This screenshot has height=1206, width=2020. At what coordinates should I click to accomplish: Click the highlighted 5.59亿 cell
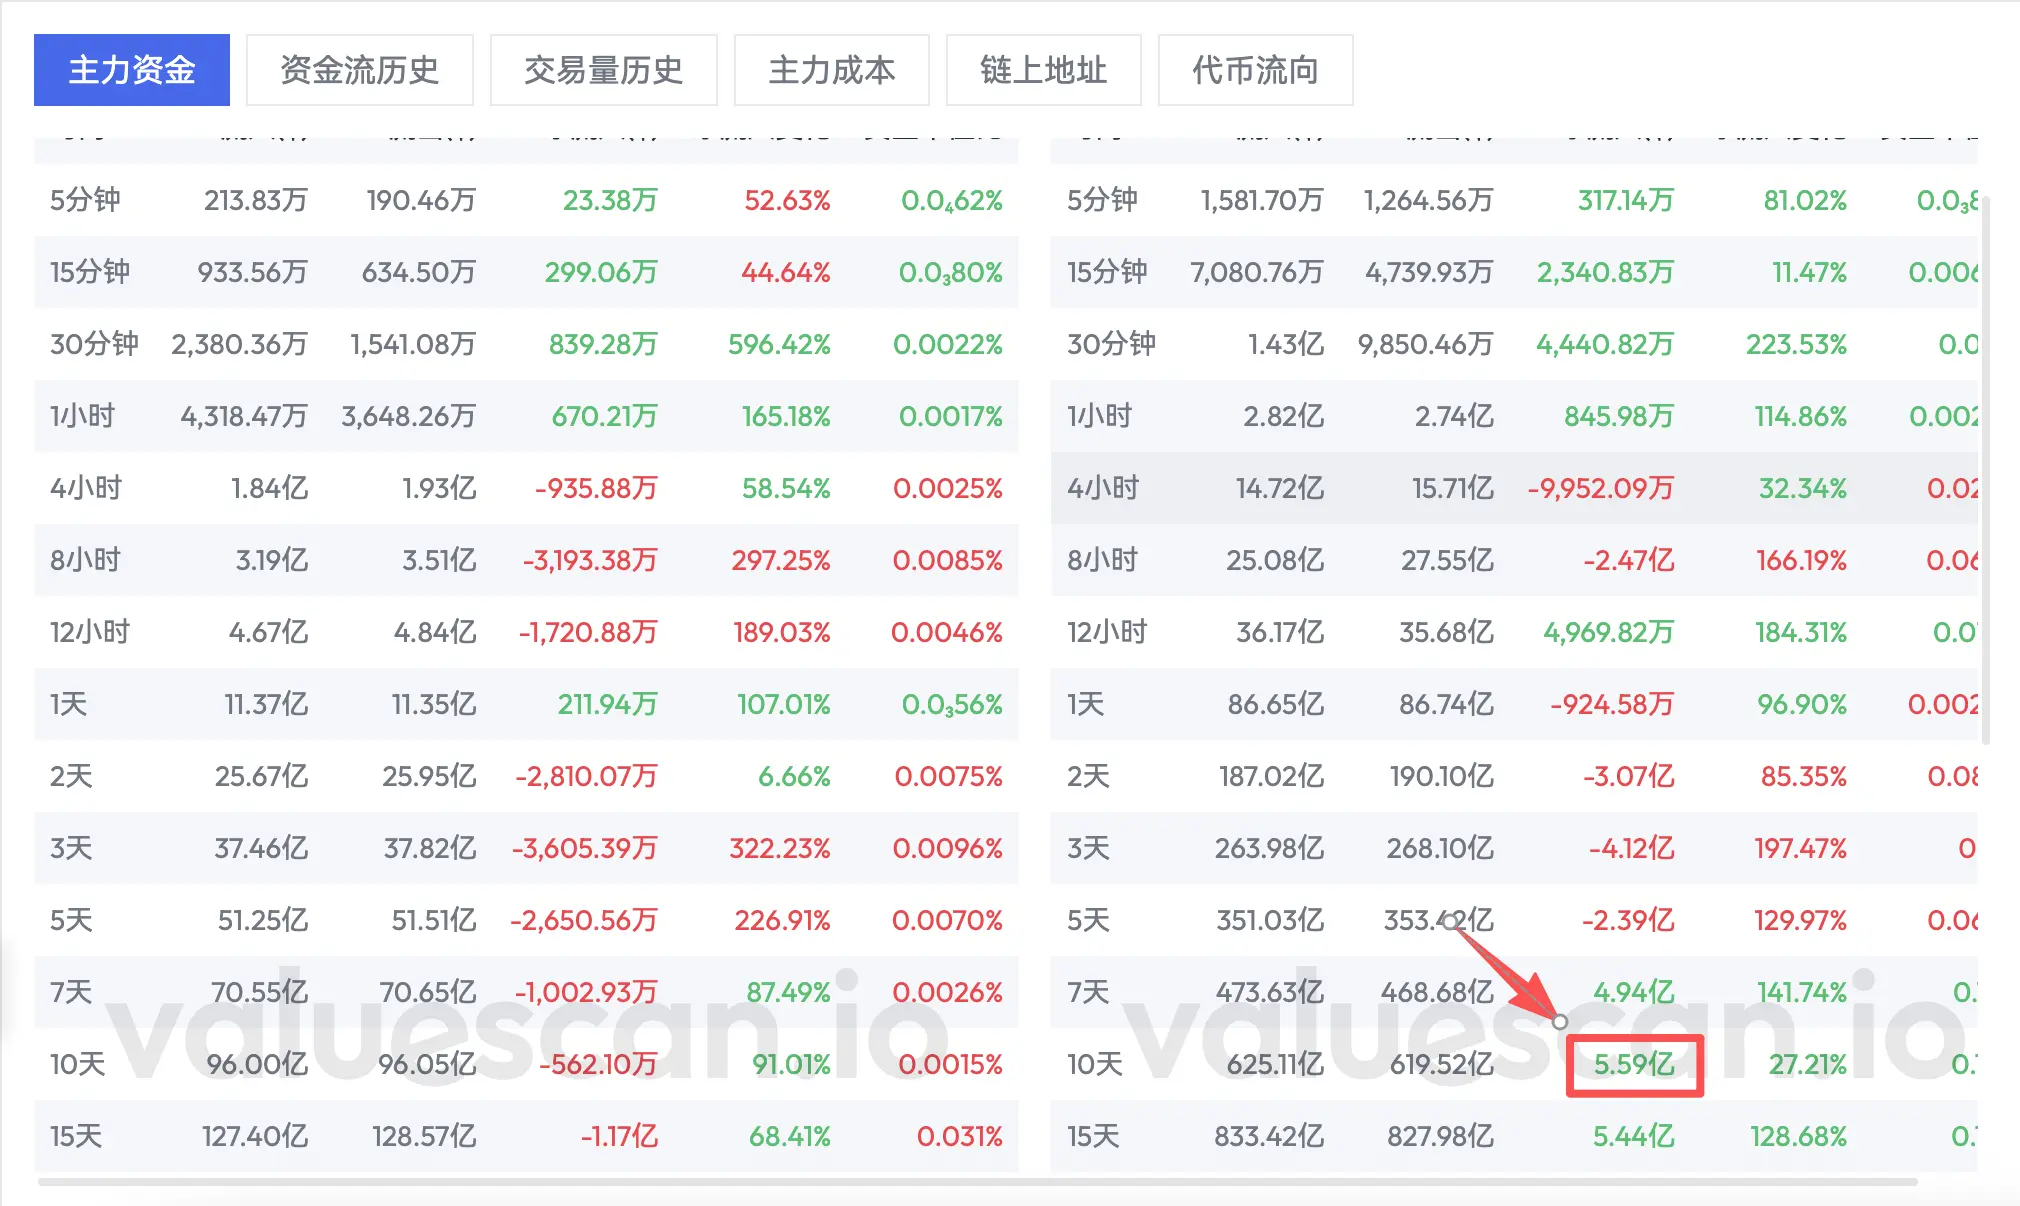(x=1633, y=1065)
